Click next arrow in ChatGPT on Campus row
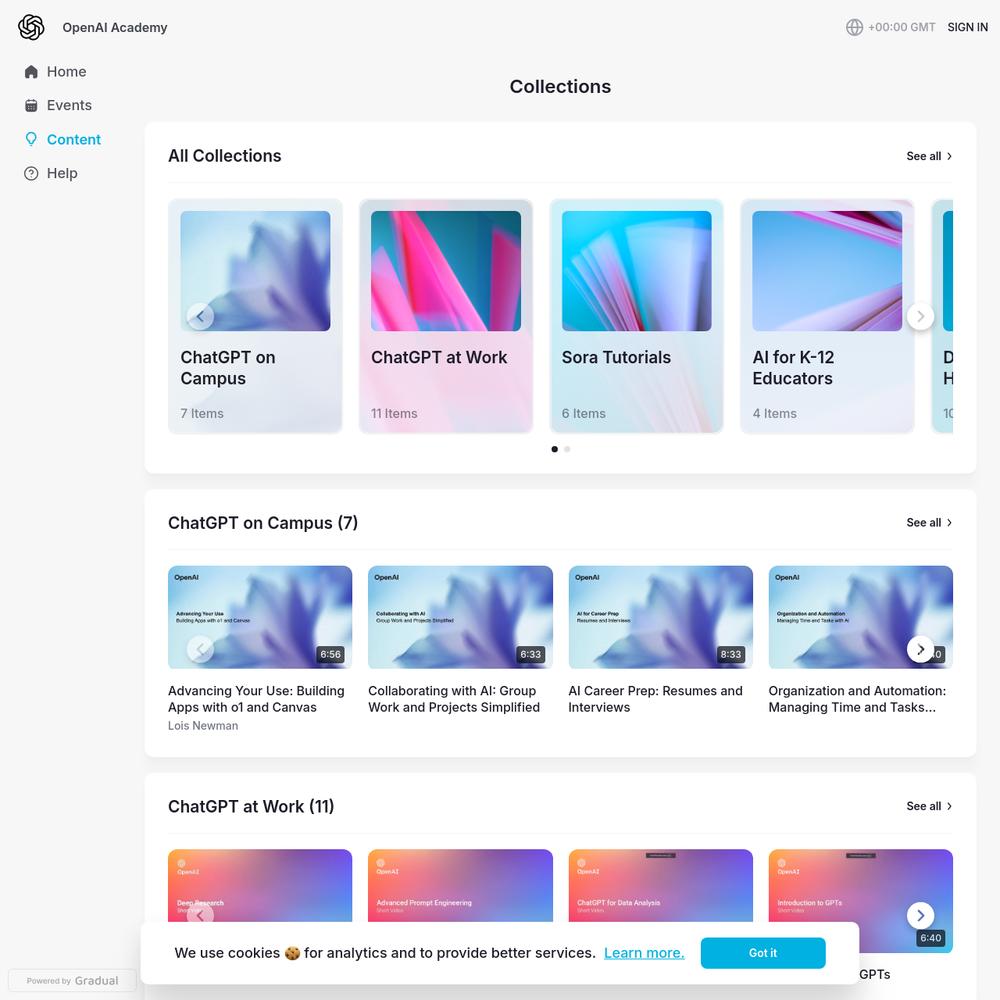1000x1000 pixels. click(x=920, y=649)
